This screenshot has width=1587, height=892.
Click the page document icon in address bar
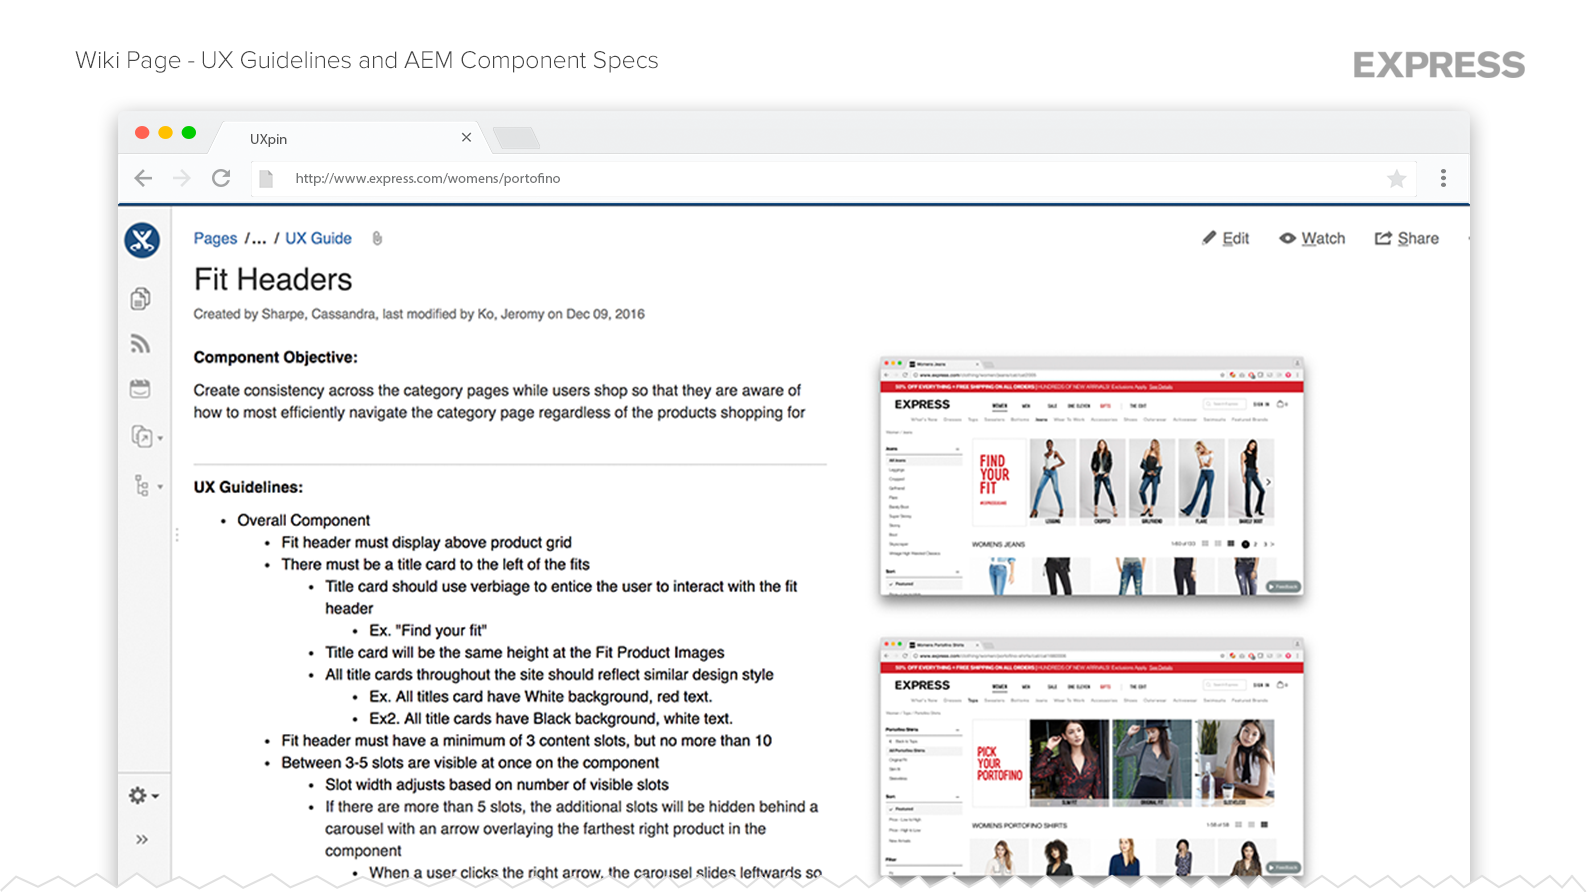266,179
